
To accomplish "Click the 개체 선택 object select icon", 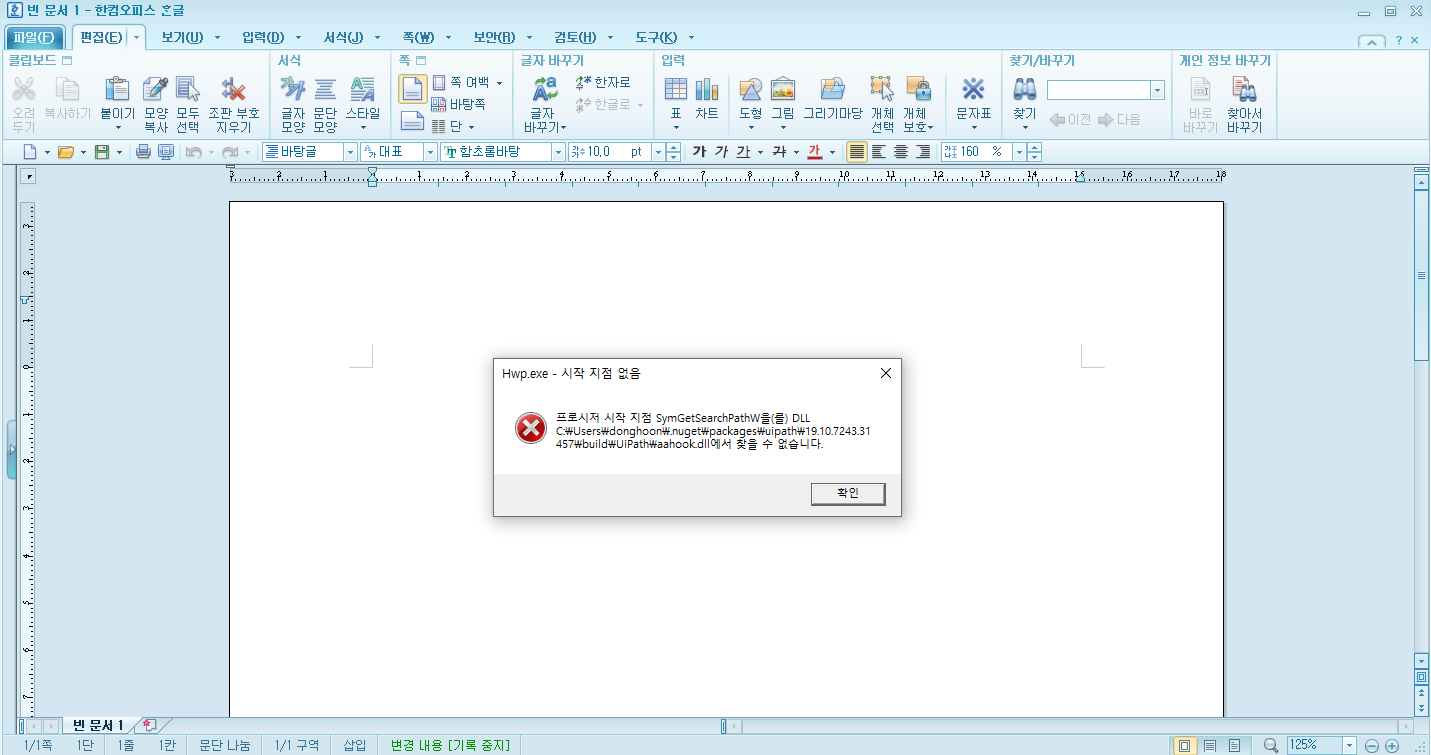I will click(882, 90).
